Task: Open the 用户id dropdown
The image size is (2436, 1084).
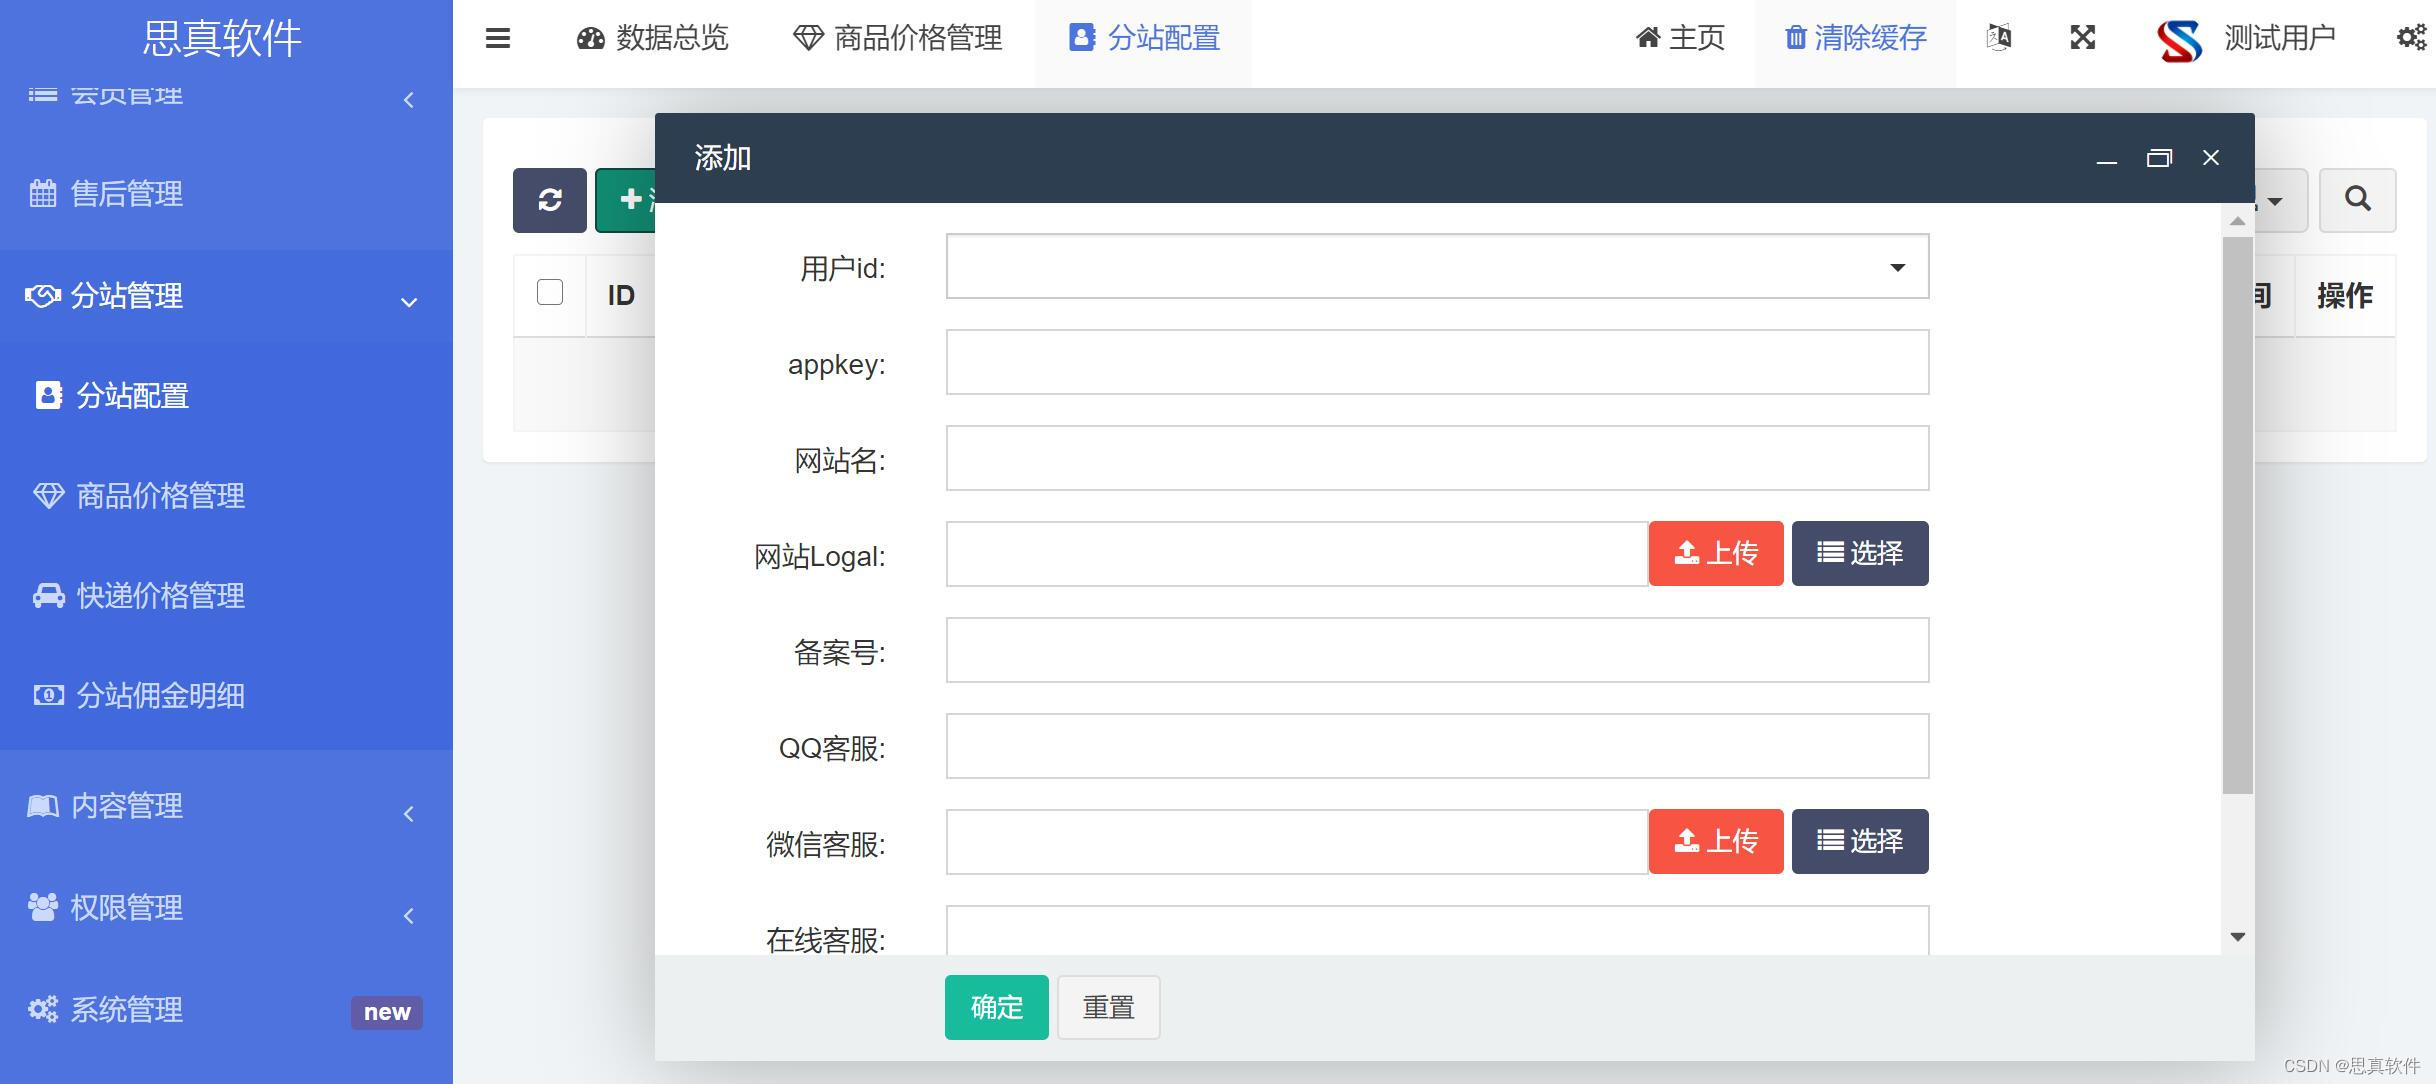Action: pyautogui.click(x=1437, y=266)
